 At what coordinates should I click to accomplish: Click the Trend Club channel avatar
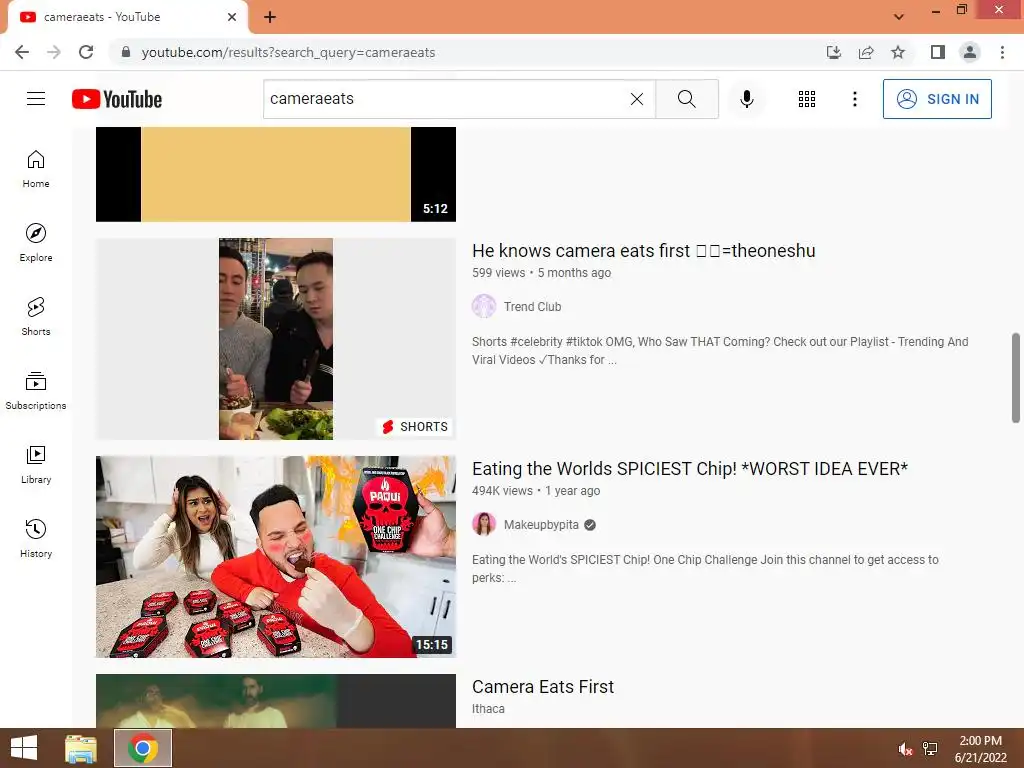pyautogui.click(x=484, y=306)
